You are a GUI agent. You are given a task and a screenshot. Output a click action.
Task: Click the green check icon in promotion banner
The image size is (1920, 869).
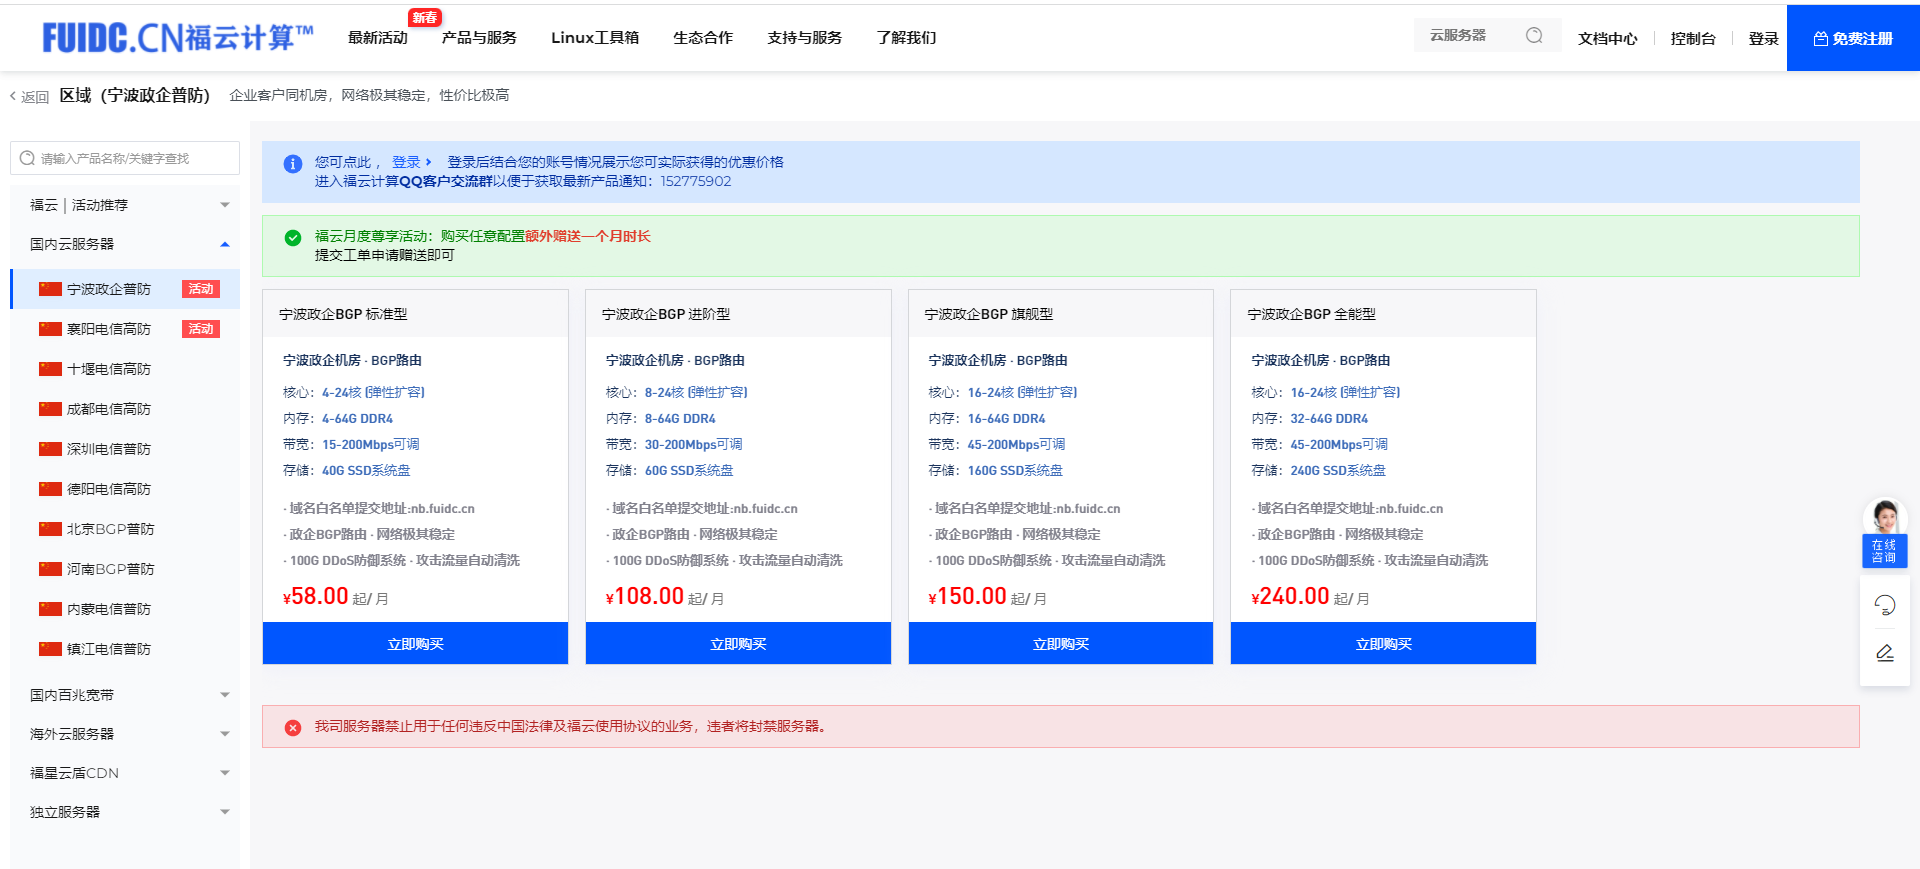[x=293, y=238]
